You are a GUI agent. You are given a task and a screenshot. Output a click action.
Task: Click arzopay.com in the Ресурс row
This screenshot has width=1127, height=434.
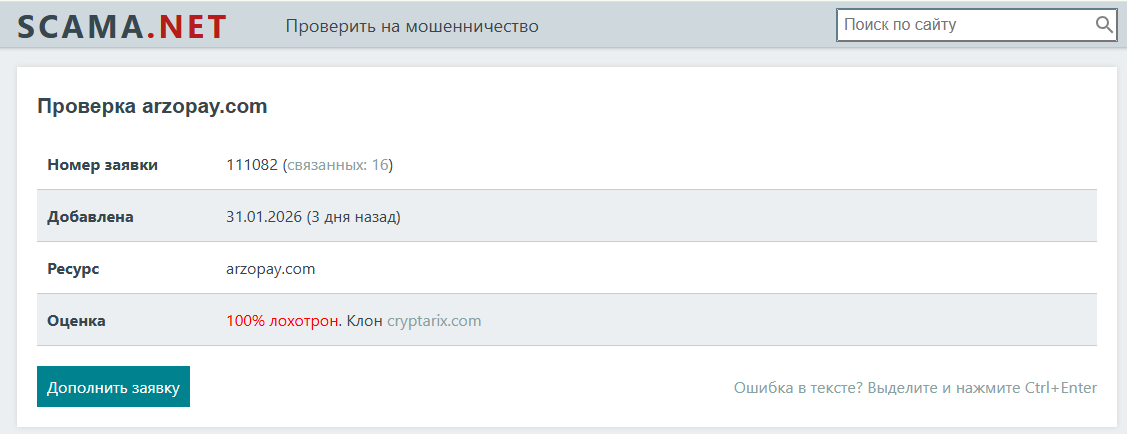[271, 269]
